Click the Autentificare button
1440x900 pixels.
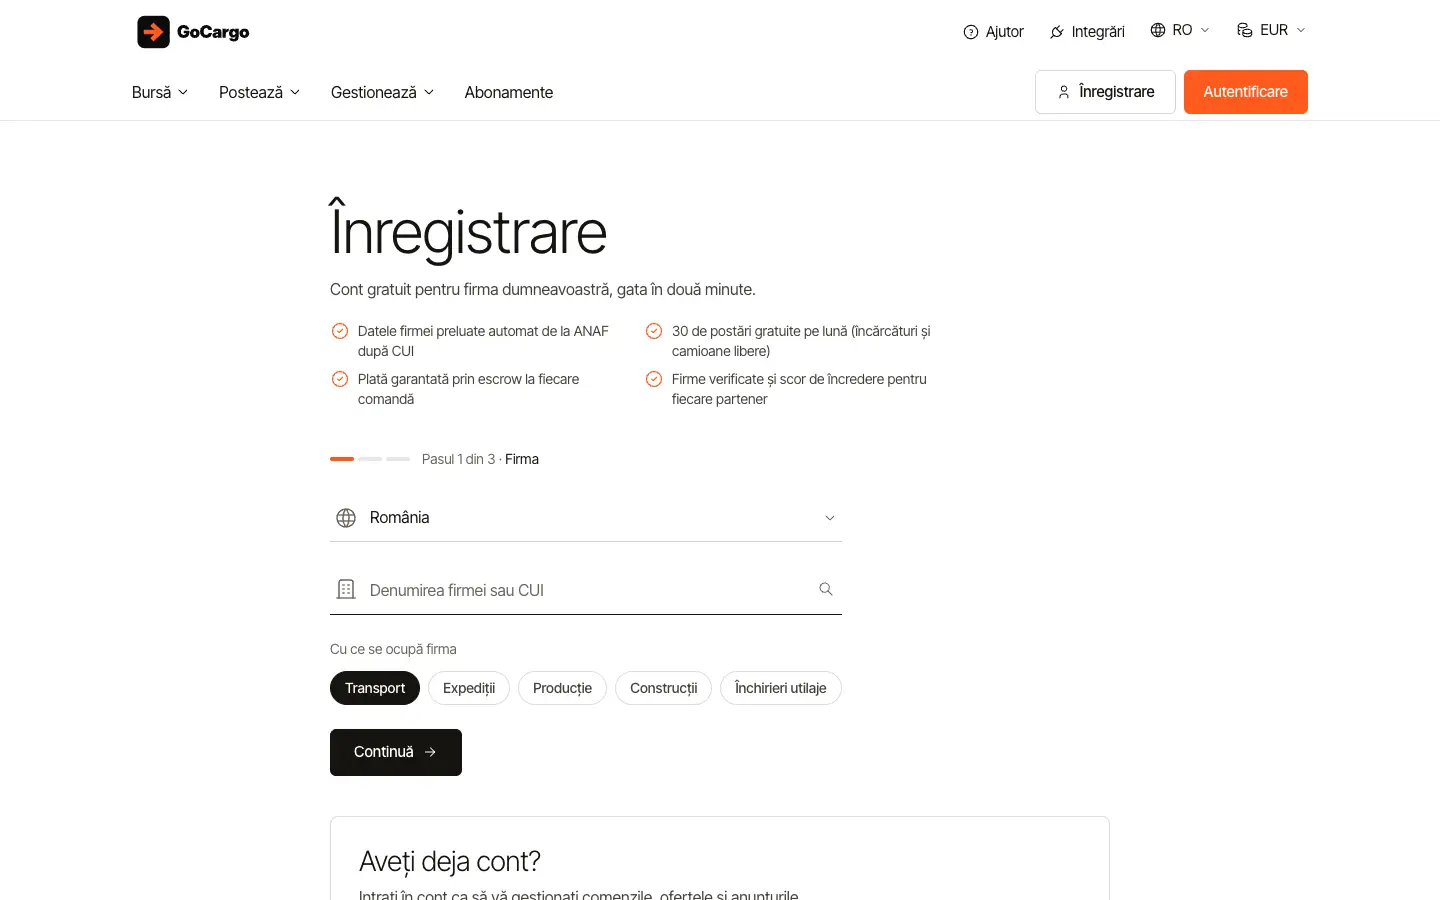tap(1246, 92)
